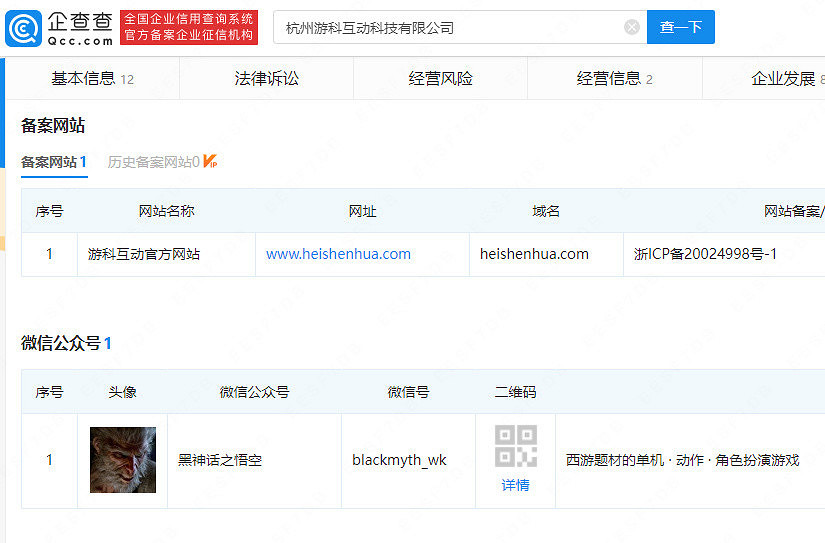Screen dimensions: 825x543
Task: Open the 基本信息 tab
Action: click(92, 78)
